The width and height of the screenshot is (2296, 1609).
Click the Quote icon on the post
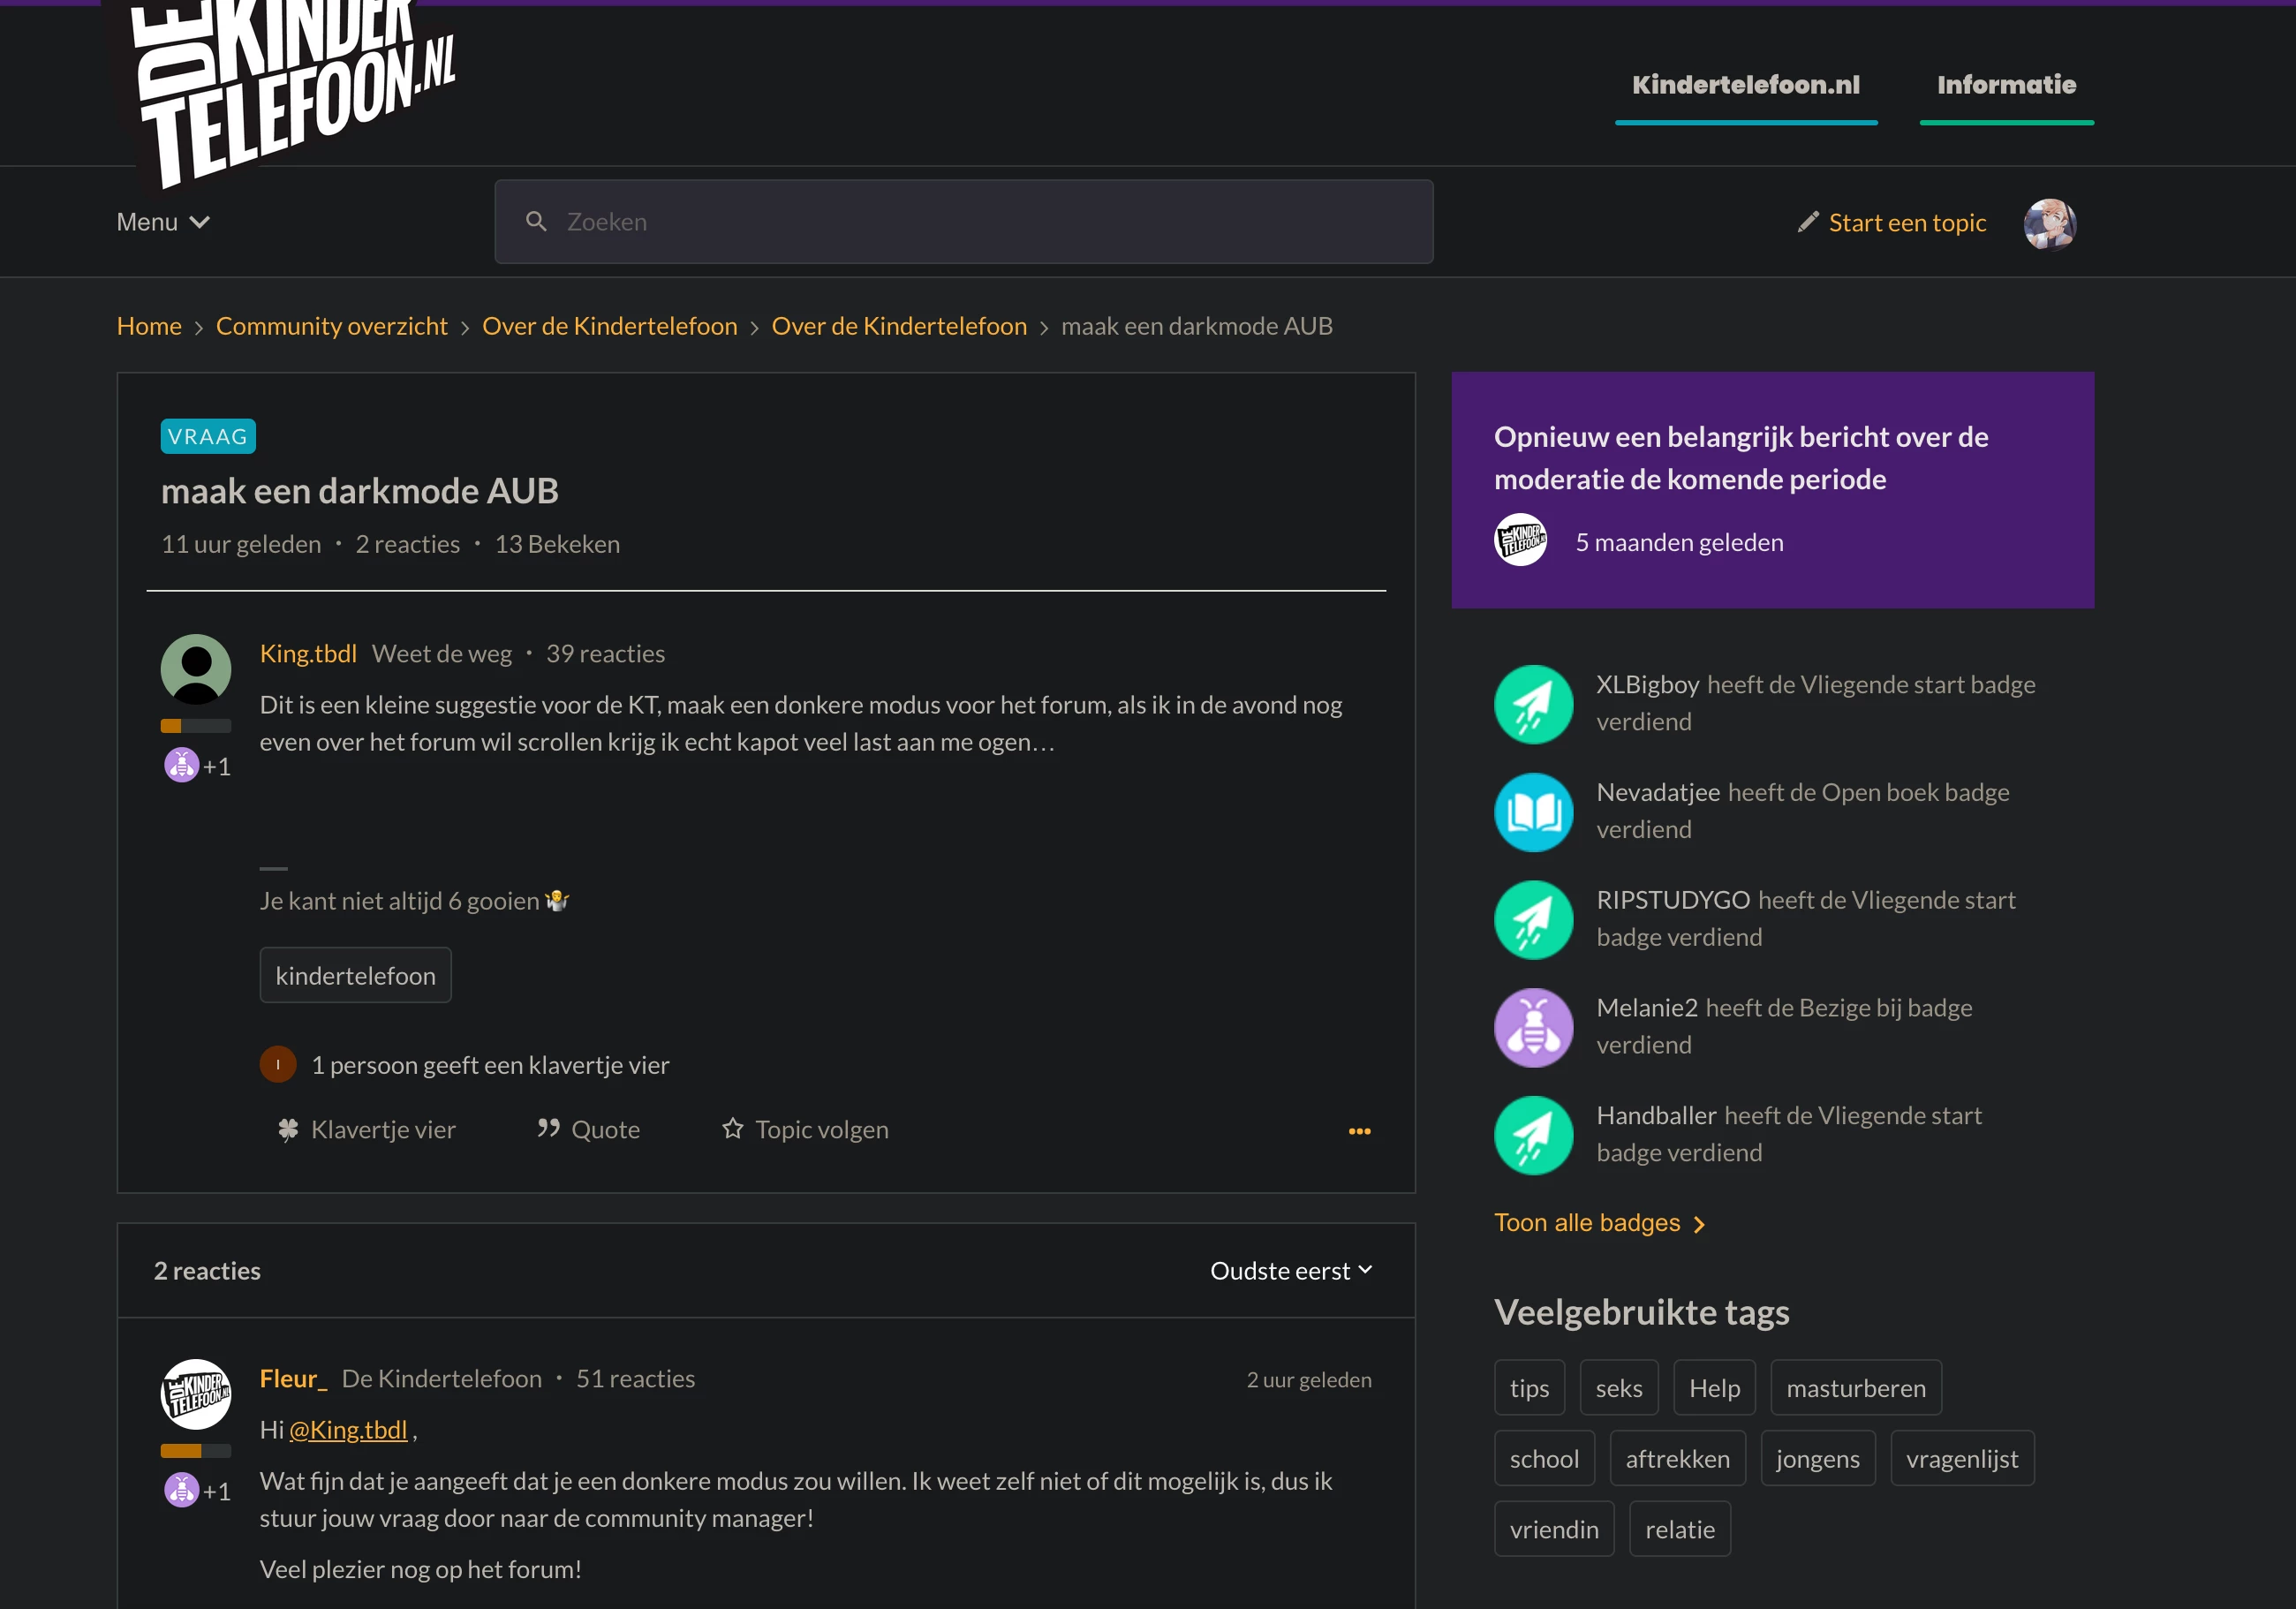coord(548,1129)
